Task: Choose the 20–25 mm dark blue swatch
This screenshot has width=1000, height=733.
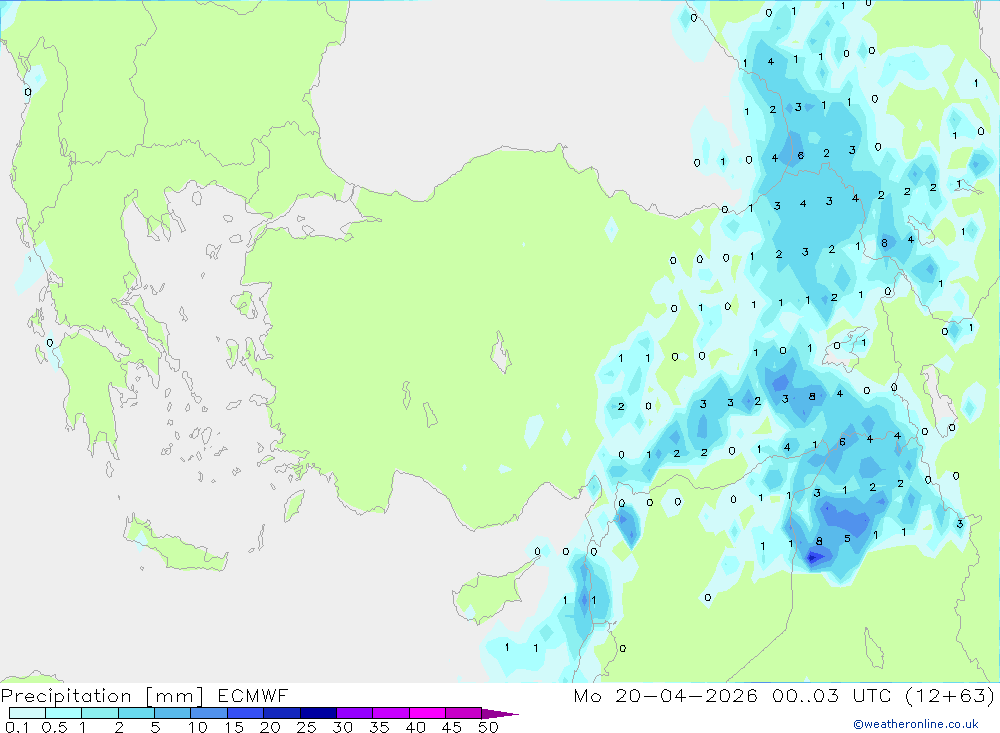Action: click(x=281, y=713)
